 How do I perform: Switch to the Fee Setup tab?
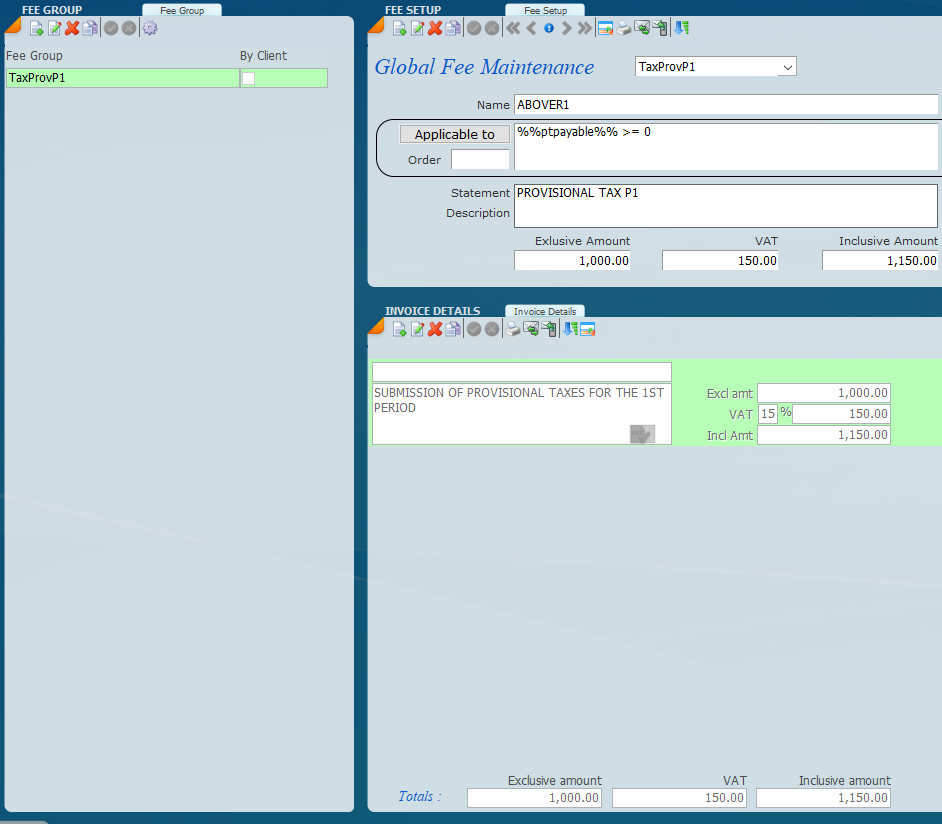(545, 10)
